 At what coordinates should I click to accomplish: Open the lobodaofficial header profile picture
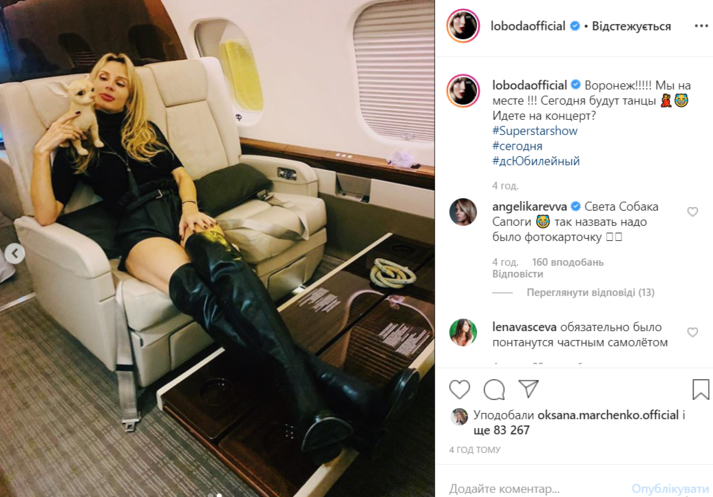(463, 25)
